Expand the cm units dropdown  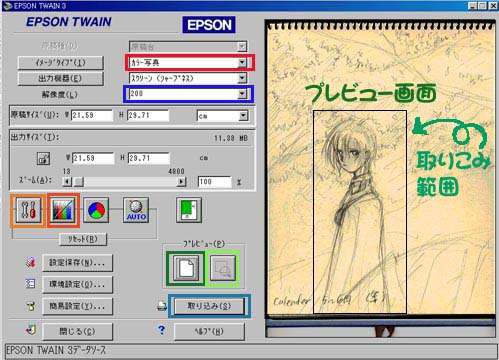244,116
